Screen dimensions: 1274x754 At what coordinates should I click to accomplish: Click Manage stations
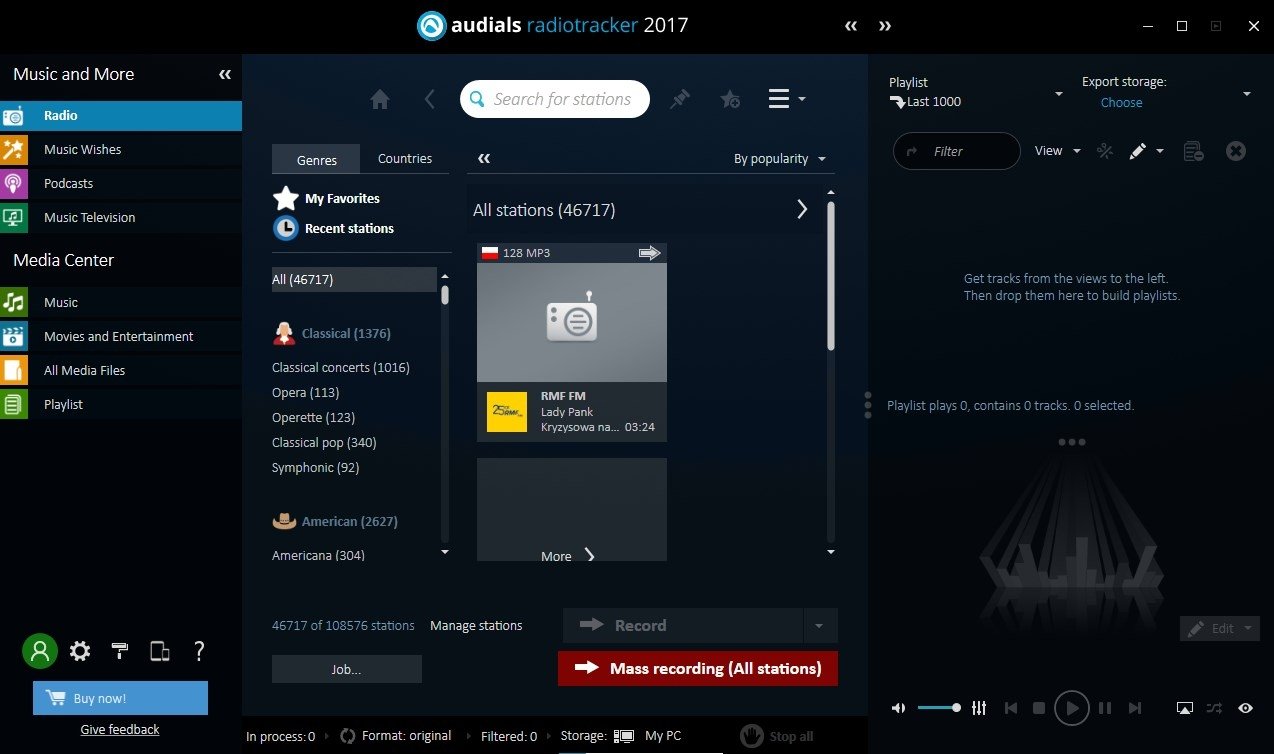click(x=476, y=626)
